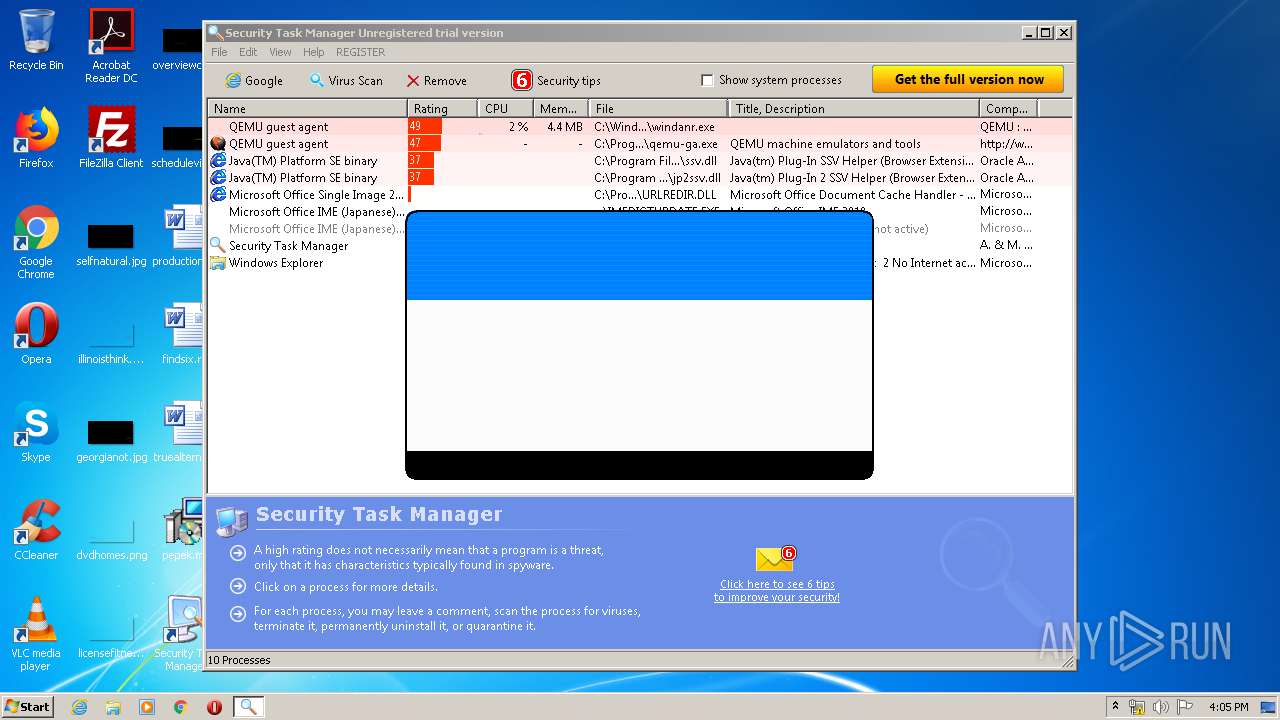The height and width of the screenshot is (720, 1280).
Task: Click the volume icon in system tray
Action: click(1161, 707)
